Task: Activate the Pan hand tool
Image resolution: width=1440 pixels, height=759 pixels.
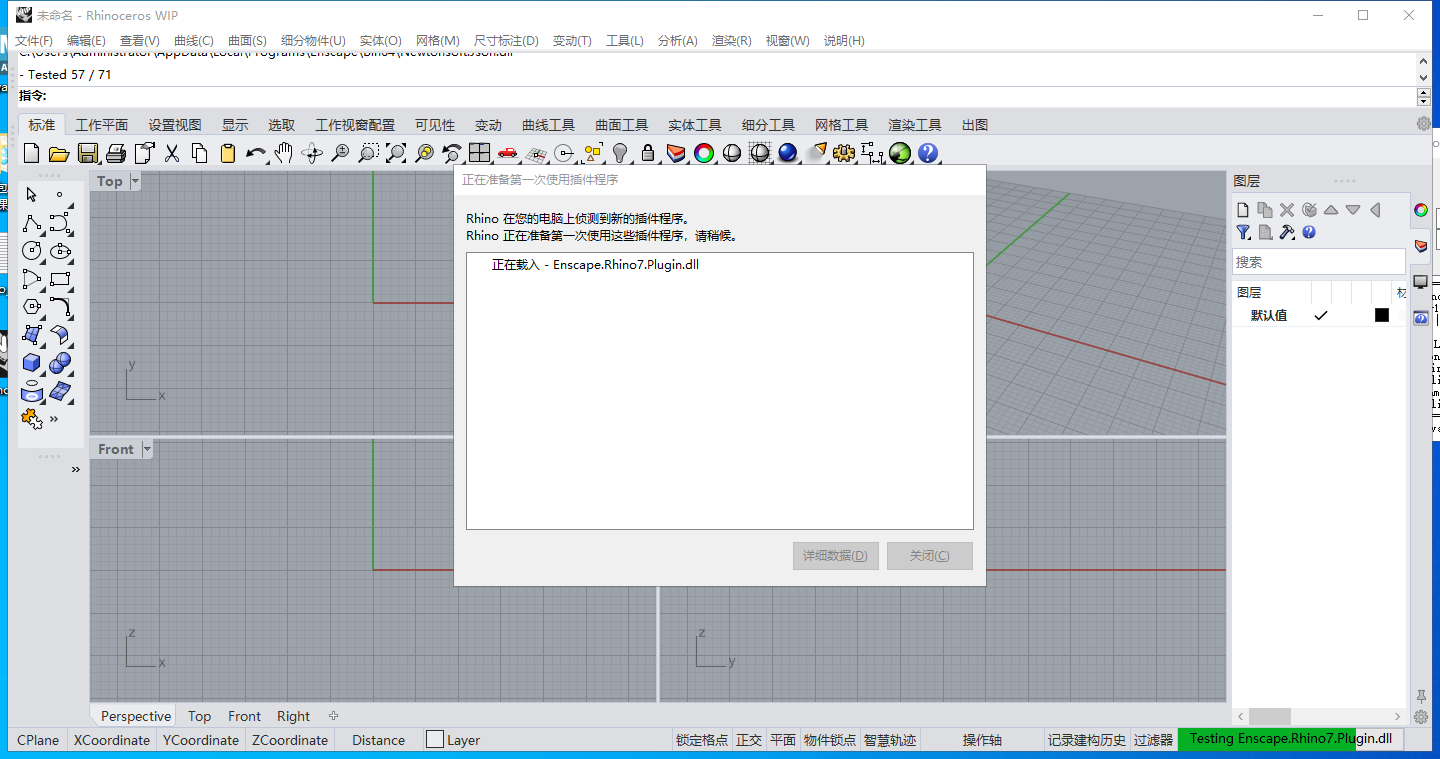Action: 284,153
